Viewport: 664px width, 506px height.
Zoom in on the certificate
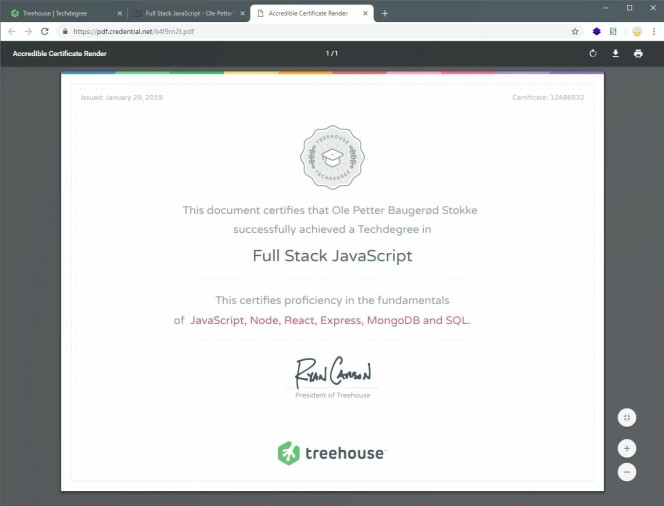point(627,448)
